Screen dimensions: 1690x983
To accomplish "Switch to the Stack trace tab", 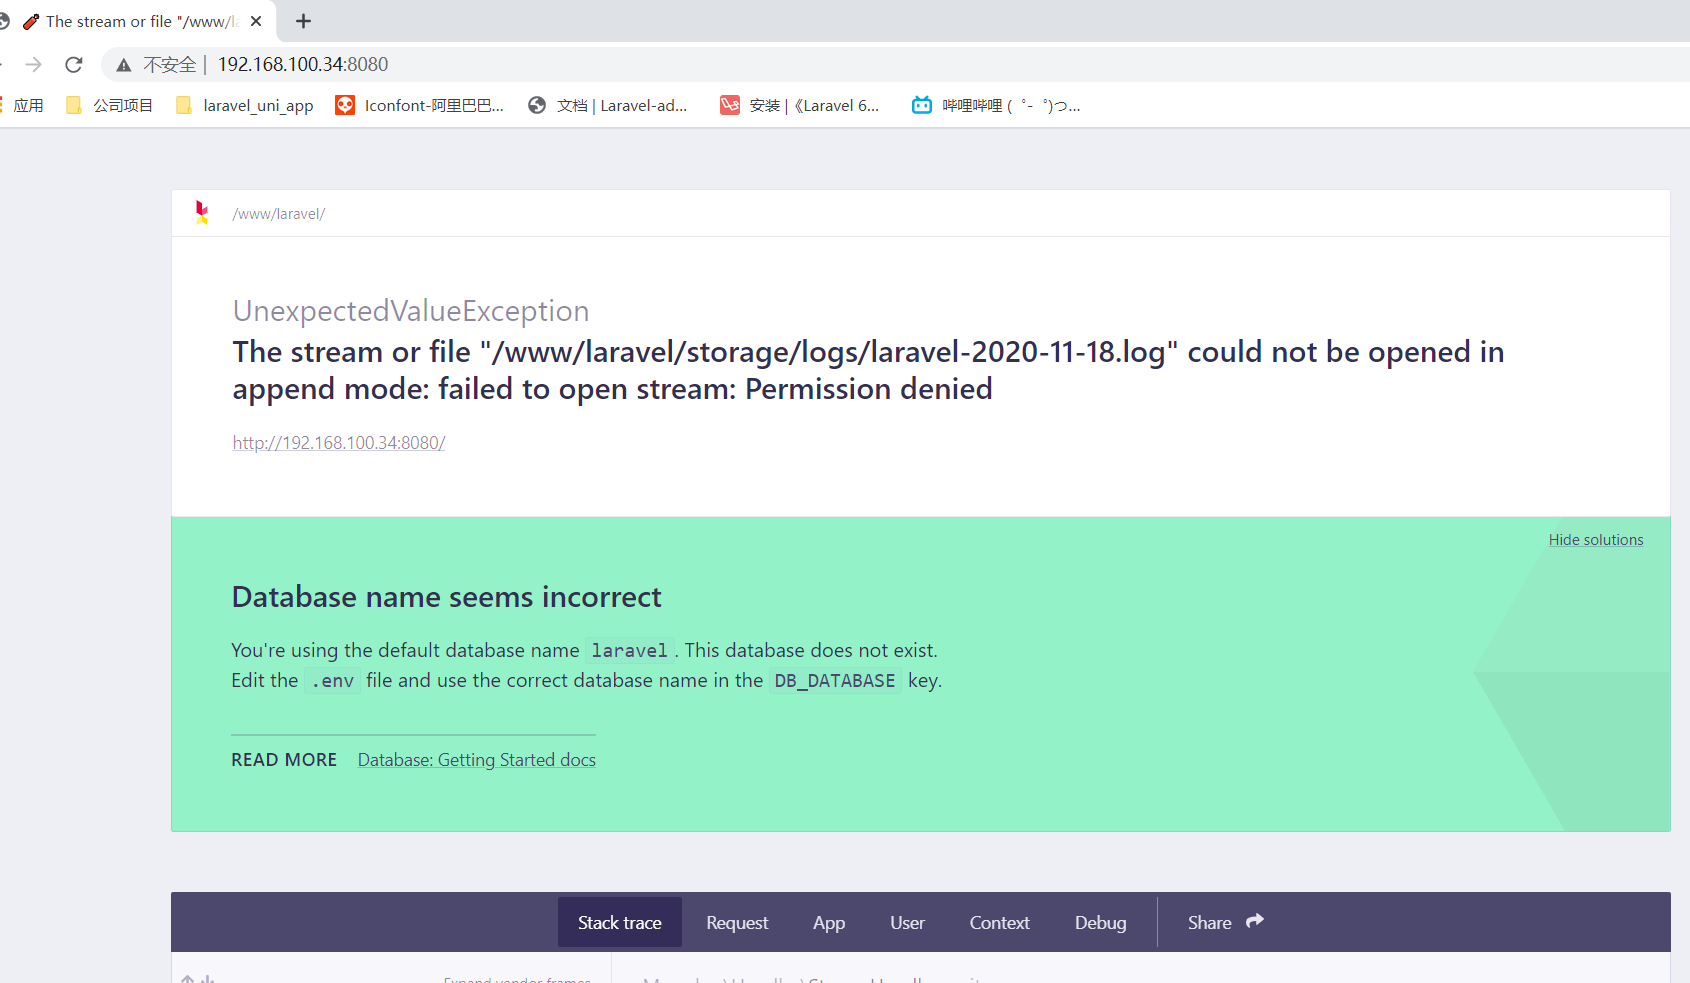I will pos(620,922).
